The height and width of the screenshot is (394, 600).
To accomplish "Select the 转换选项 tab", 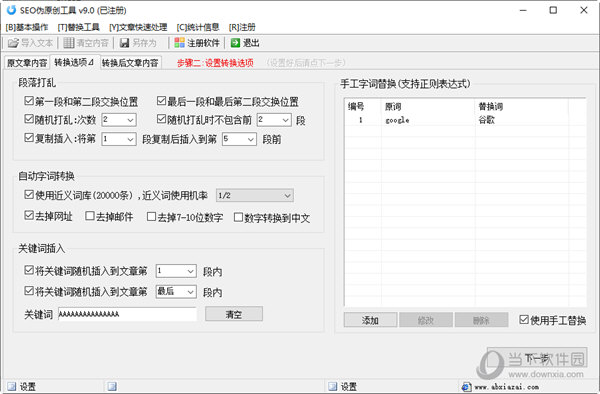I will (x=74, y=62).
